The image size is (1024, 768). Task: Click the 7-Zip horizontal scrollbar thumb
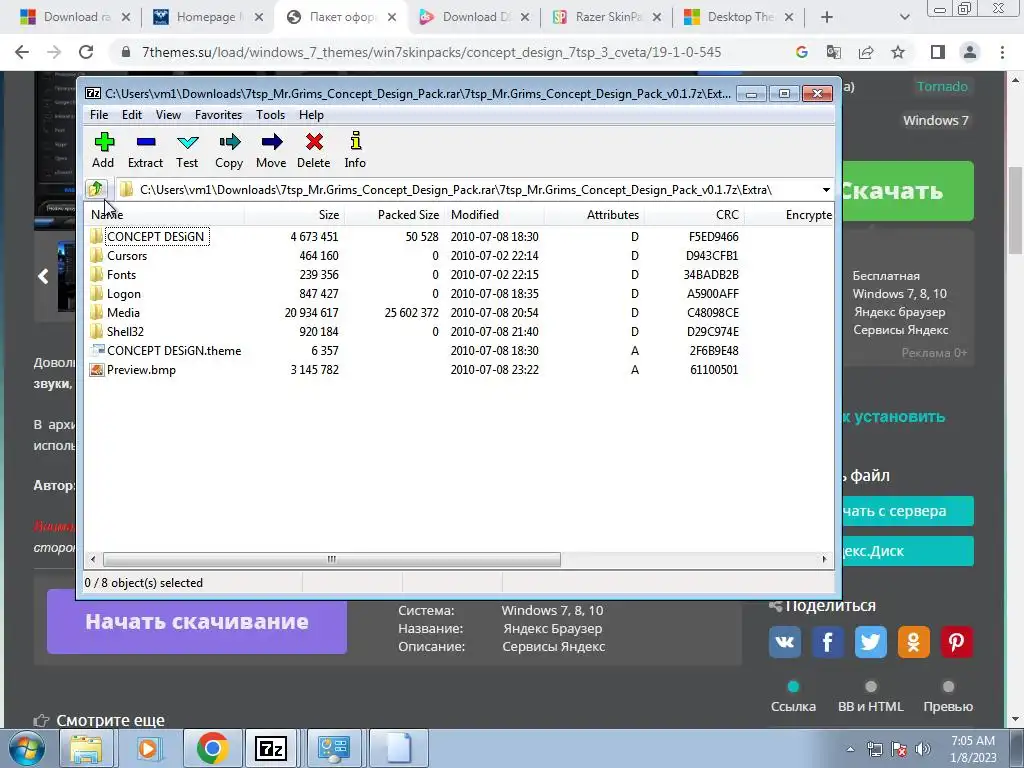coord(332,560)
